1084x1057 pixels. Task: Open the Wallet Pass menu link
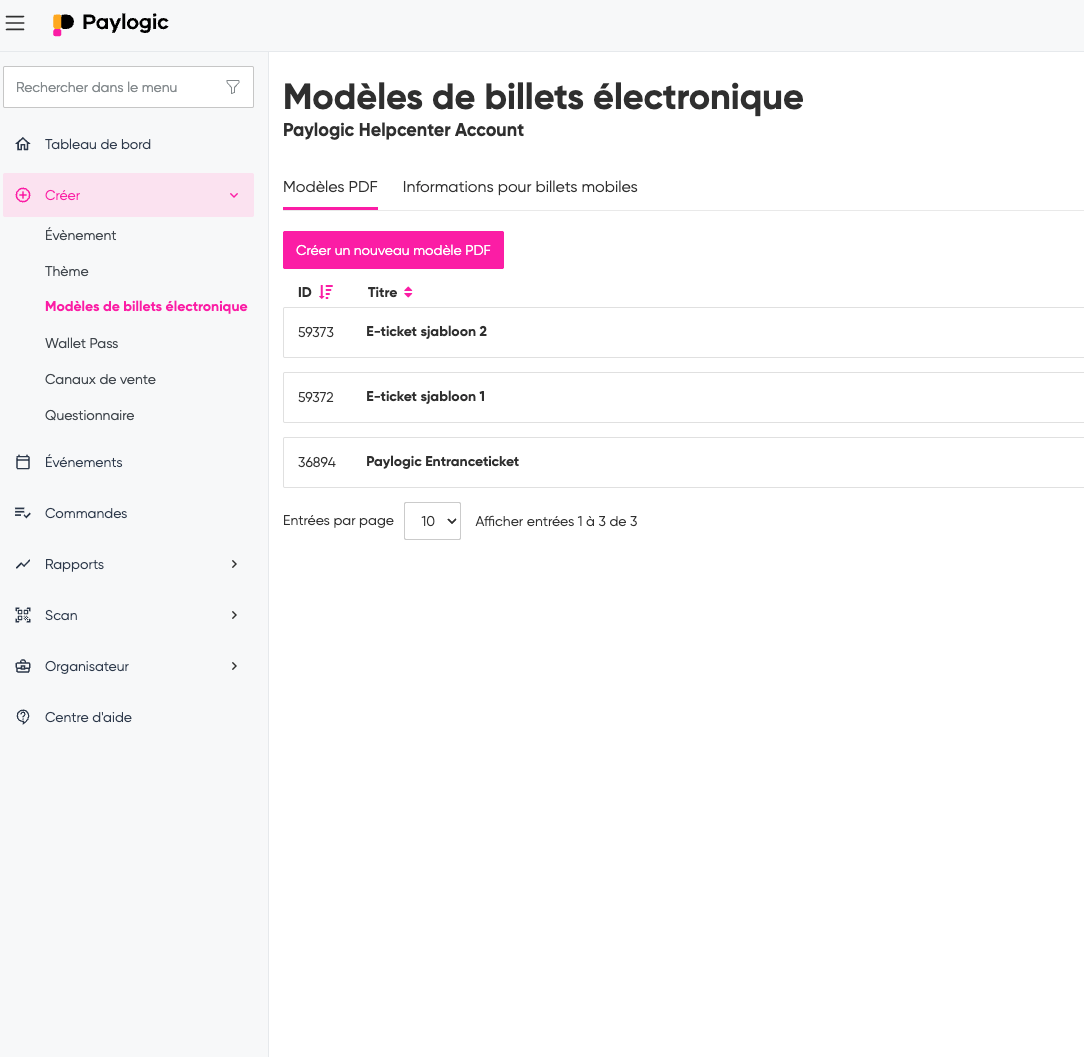[x=81, y=343]
